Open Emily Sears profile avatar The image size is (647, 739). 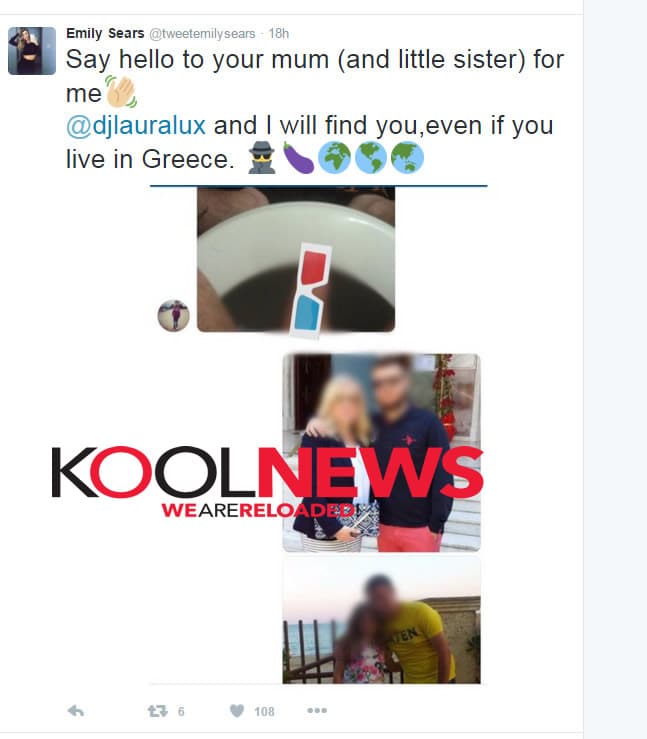(32, 51)
